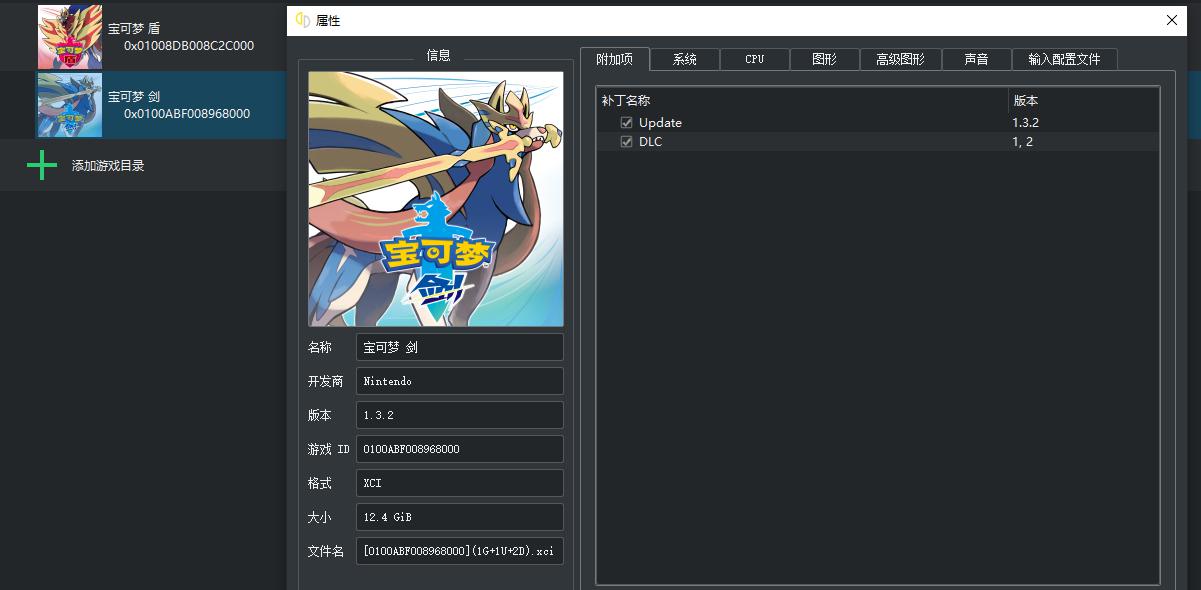1201x590 pixels.
Task: Close the 属性 dialog window
Action: 1172,20
